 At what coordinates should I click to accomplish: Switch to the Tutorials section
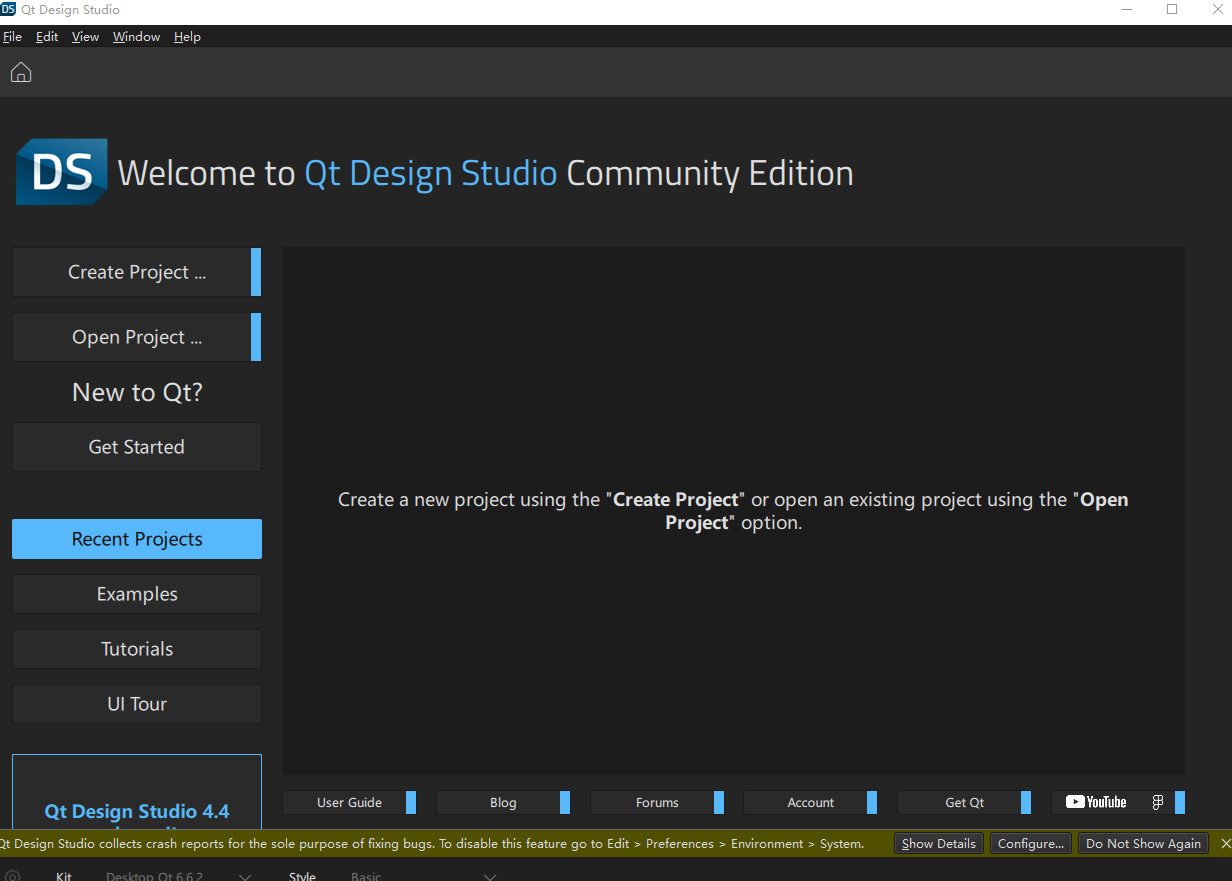click(137, 649)
